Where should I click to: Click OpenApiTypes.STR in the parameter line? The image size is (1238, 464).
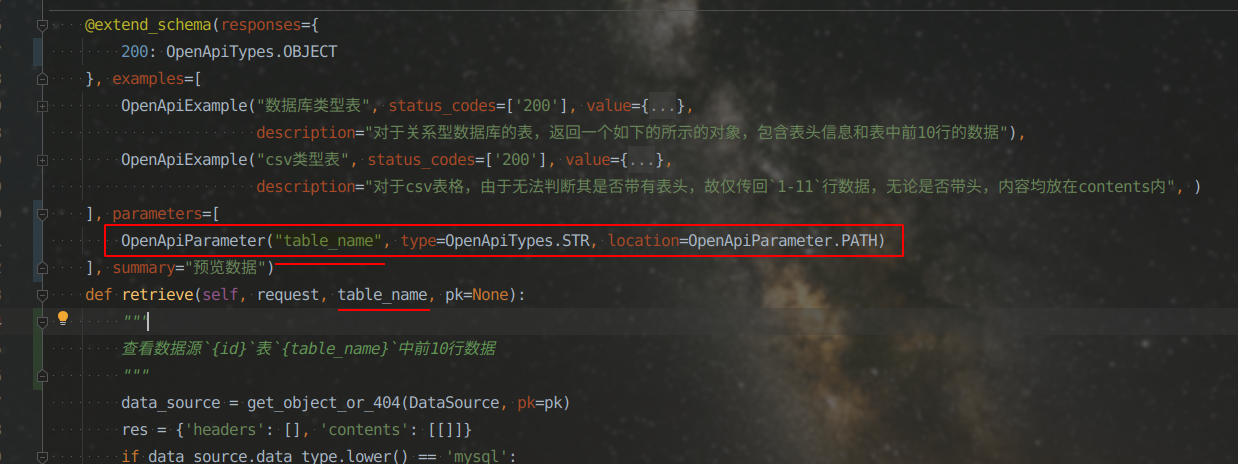point(517,240)
